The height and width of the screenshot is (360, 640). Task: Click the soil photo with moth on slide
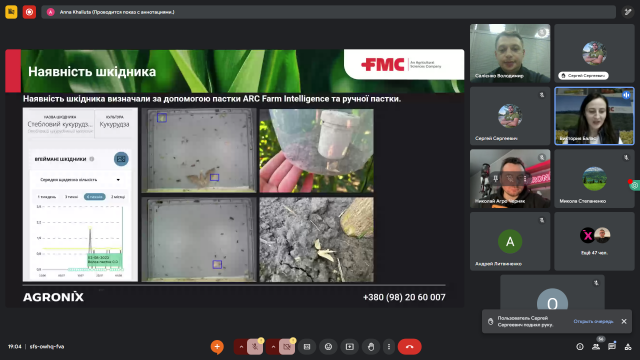[316, 240]
